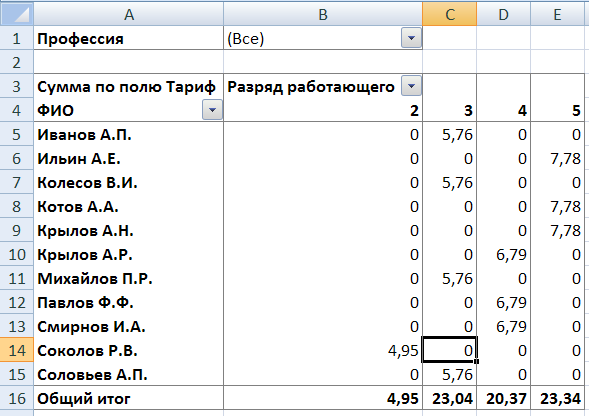
Task: Select column E header
Action: (x=557, y=14)
